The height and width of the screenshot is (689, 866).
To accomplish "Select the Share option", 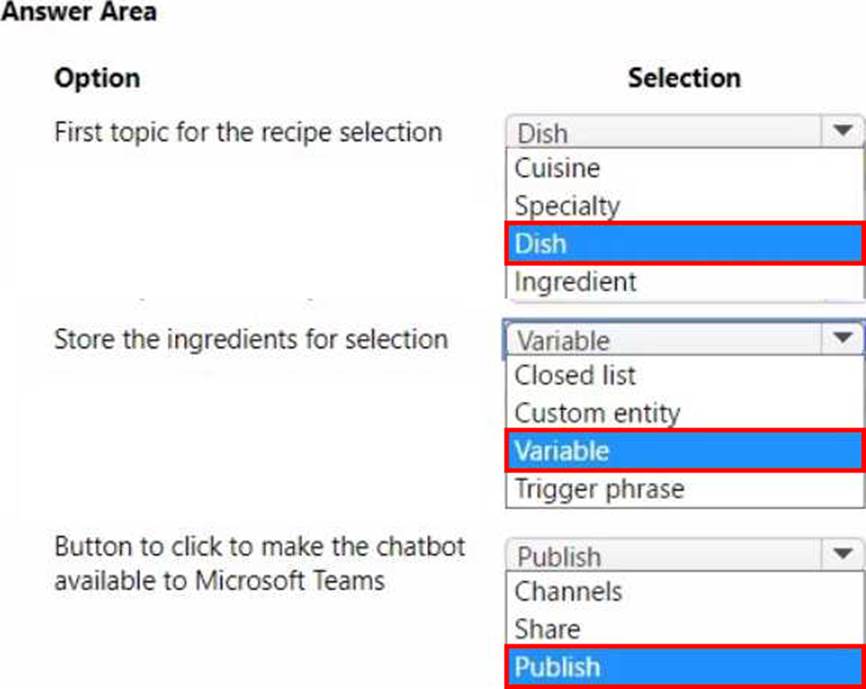I will click(x=547, y=629).
